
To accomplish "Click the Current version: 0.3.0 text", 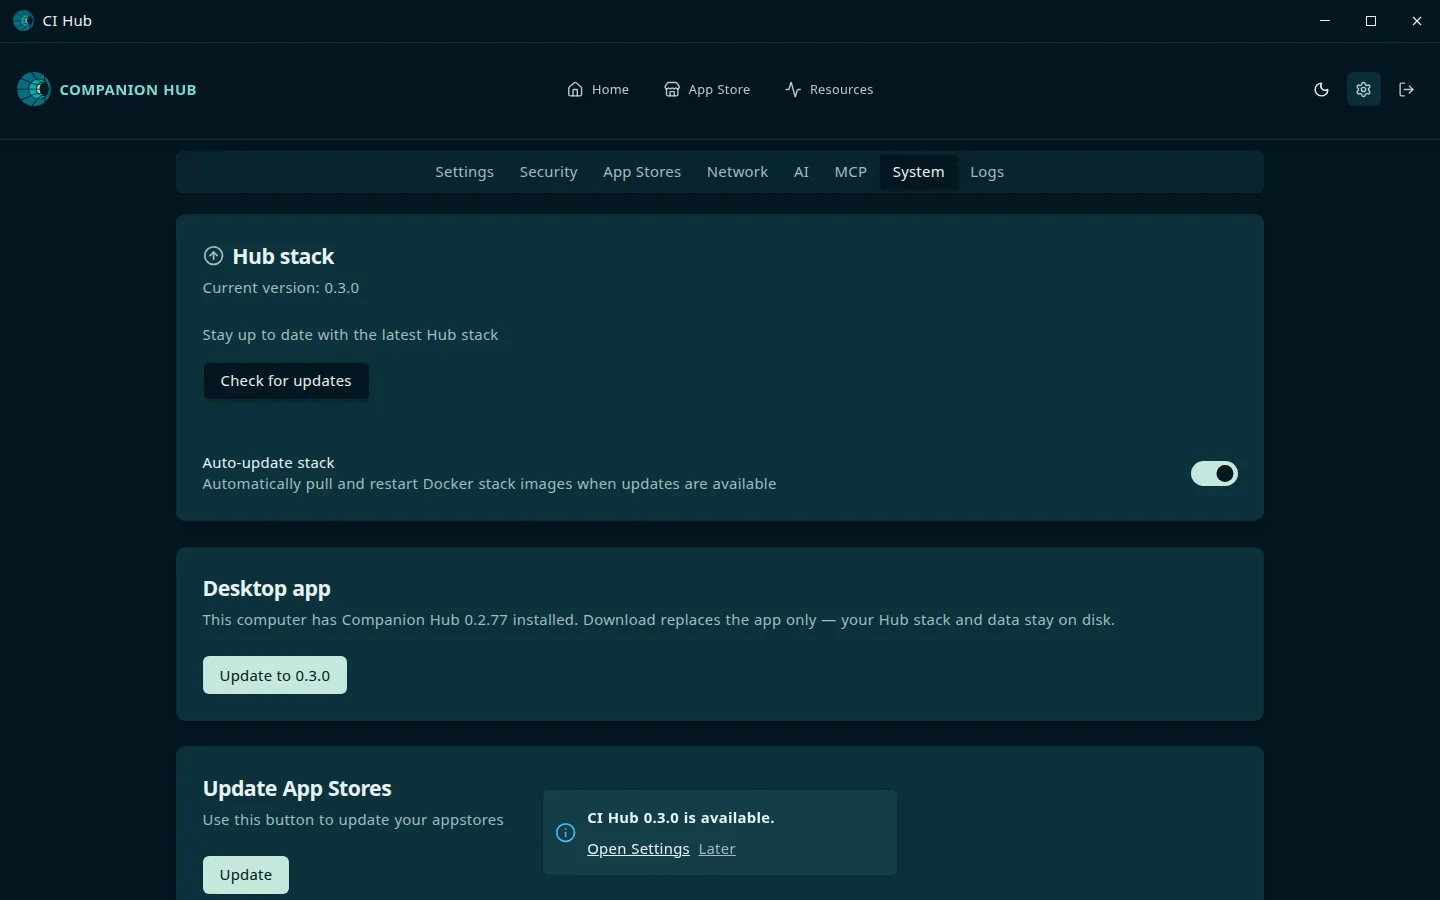I will (x=281, y=288).
